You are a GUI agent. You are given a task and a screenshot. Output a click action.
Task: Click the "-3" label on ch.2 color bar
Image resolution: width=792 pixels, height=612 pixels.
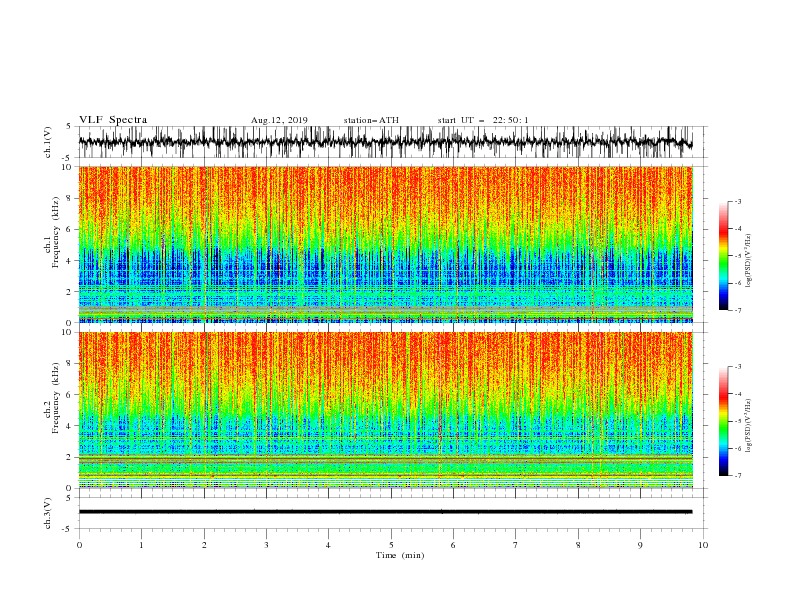coord(738,367)
